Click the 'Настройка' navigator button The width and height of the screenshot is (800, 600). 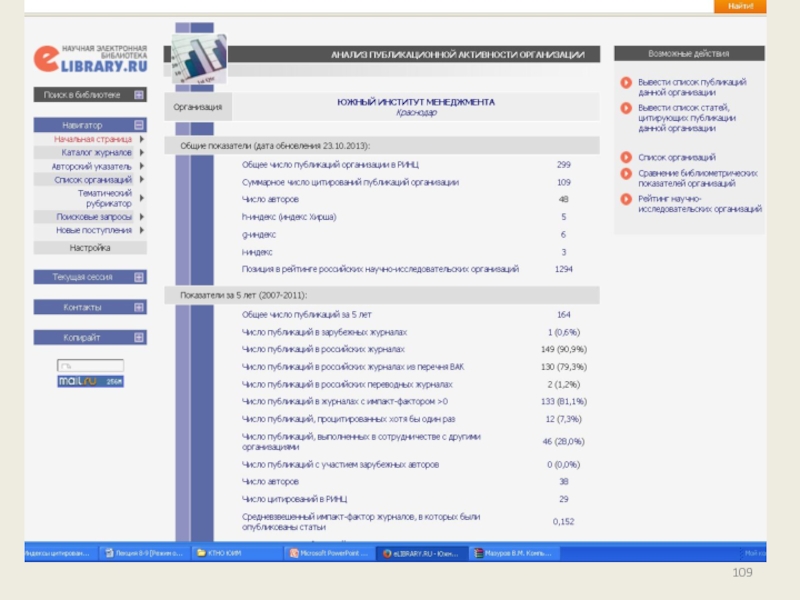click(x=90, y=248)
